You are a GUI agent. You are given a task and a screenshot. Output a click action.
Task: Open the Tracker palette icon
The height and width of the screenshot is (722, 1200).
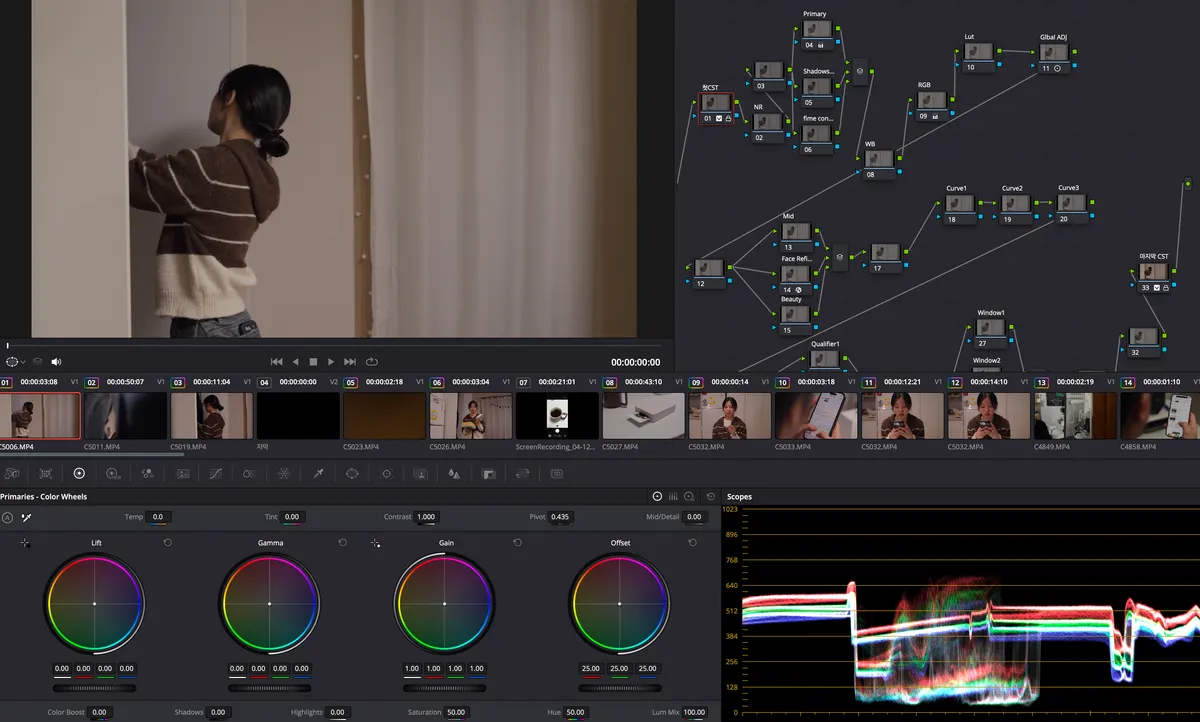(386, 473)
